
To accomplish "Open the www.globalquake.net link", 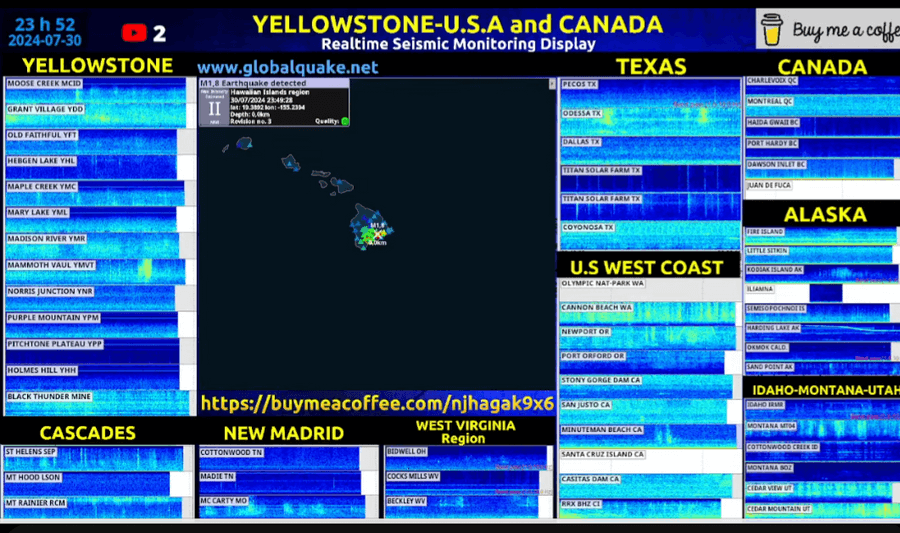I will 288,67.
